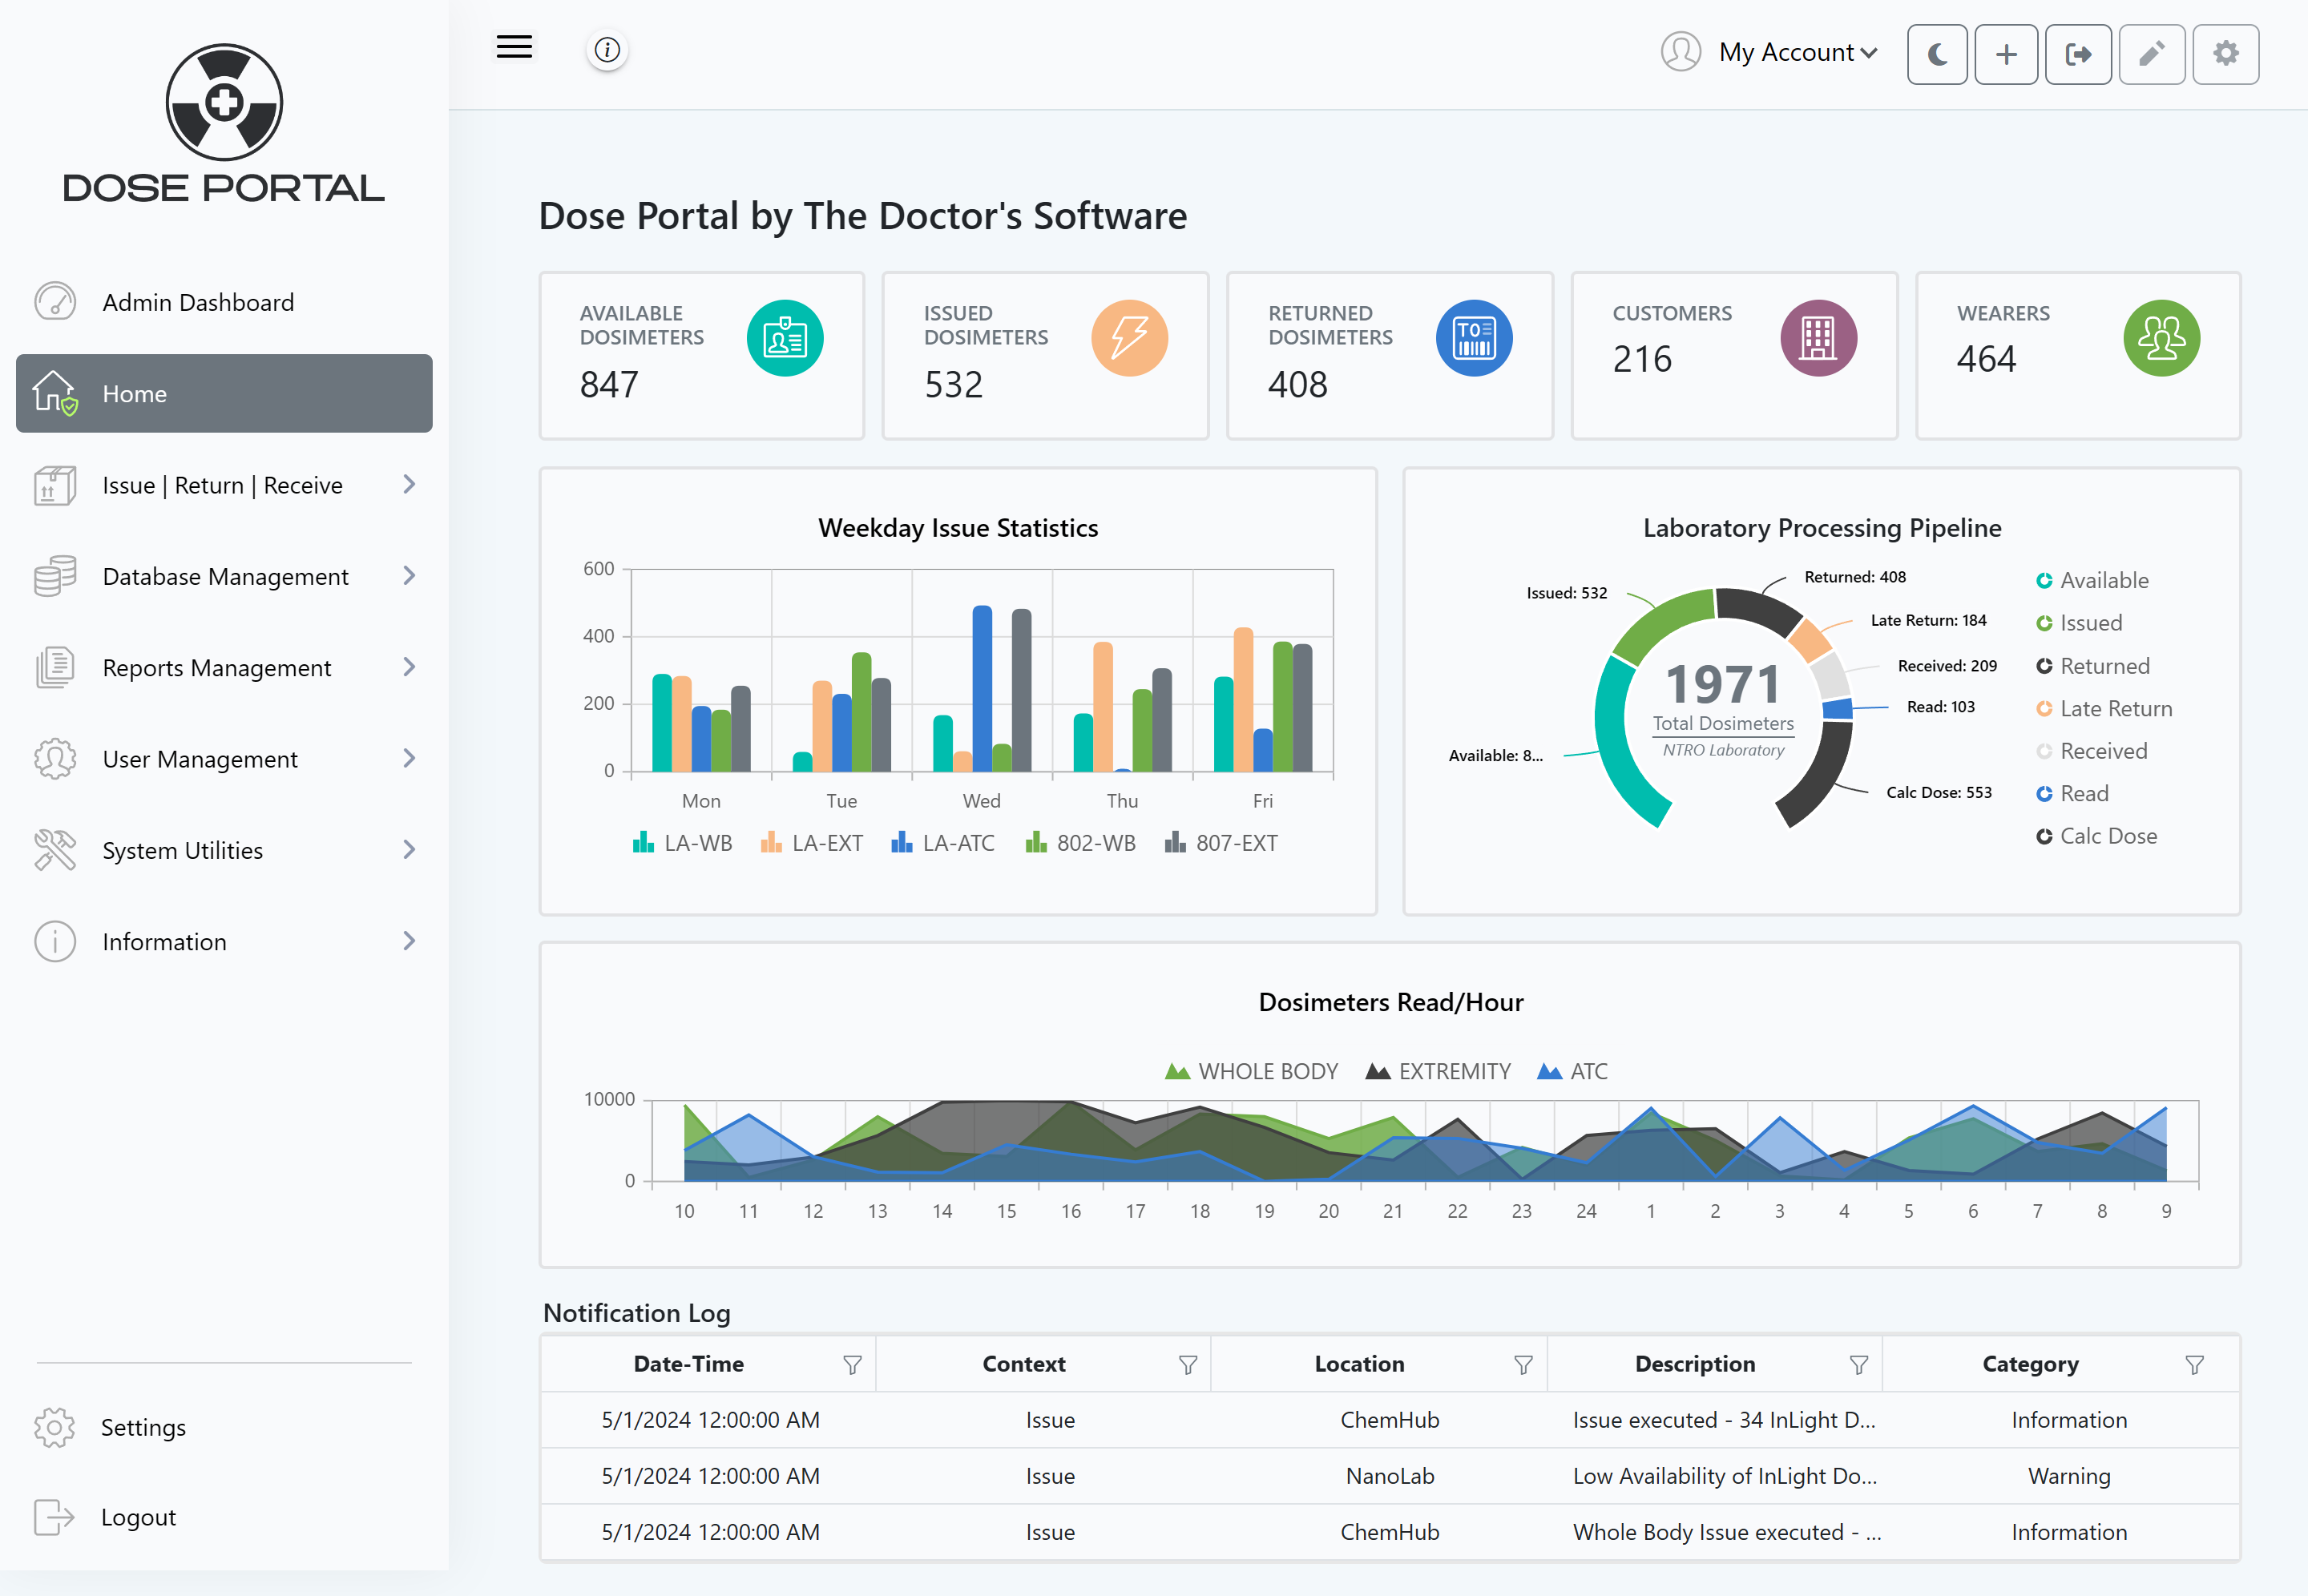
Task: Click the sign-out arrow icon in the top toolbar
Action: click(2077, 54)
